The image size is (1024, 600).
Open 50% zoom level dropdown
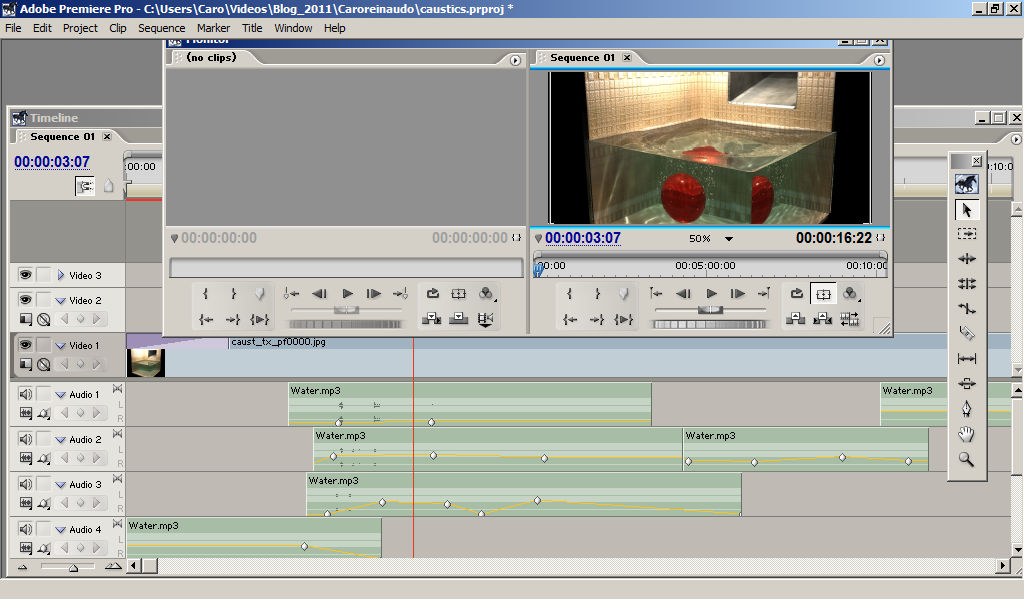click(729, 239)
